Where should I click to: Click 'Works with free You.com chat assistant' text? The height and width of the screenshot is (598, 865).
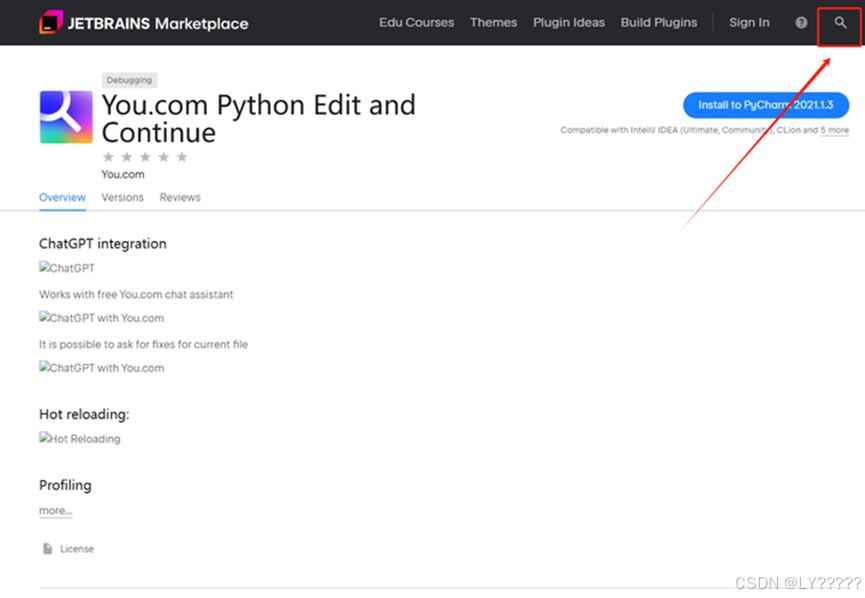(136, 295)
